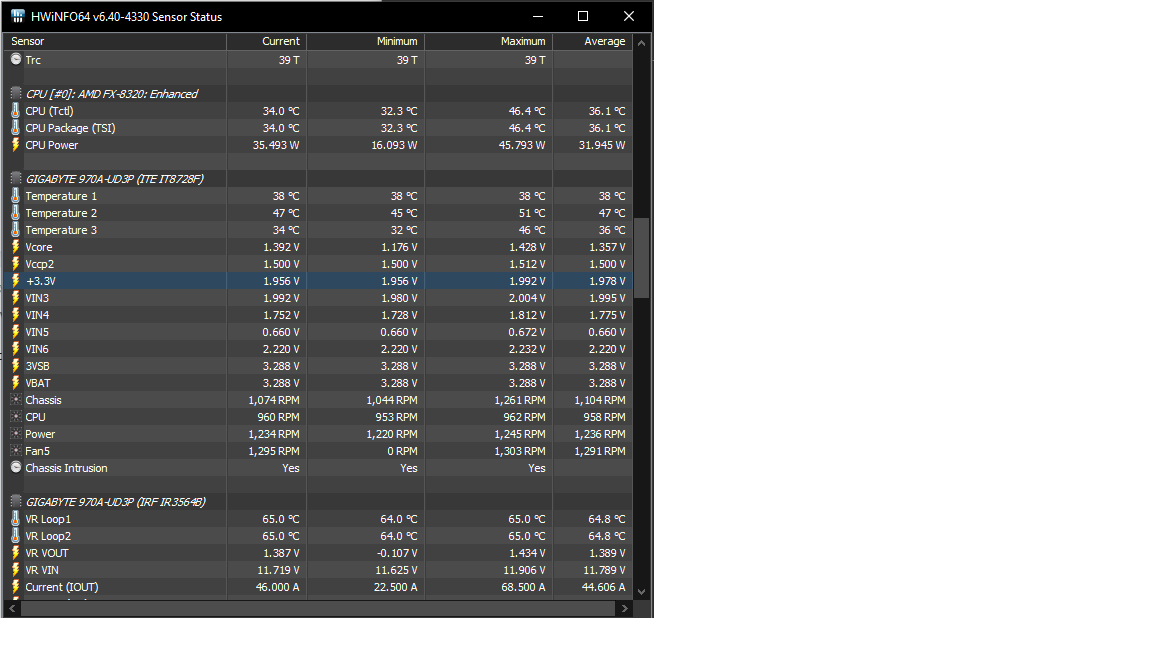Image resolution: width=1152 pixels, height=648 pixels.
Task: Click the '1.392 V' Vcore current value
Action: coord(281,247)
